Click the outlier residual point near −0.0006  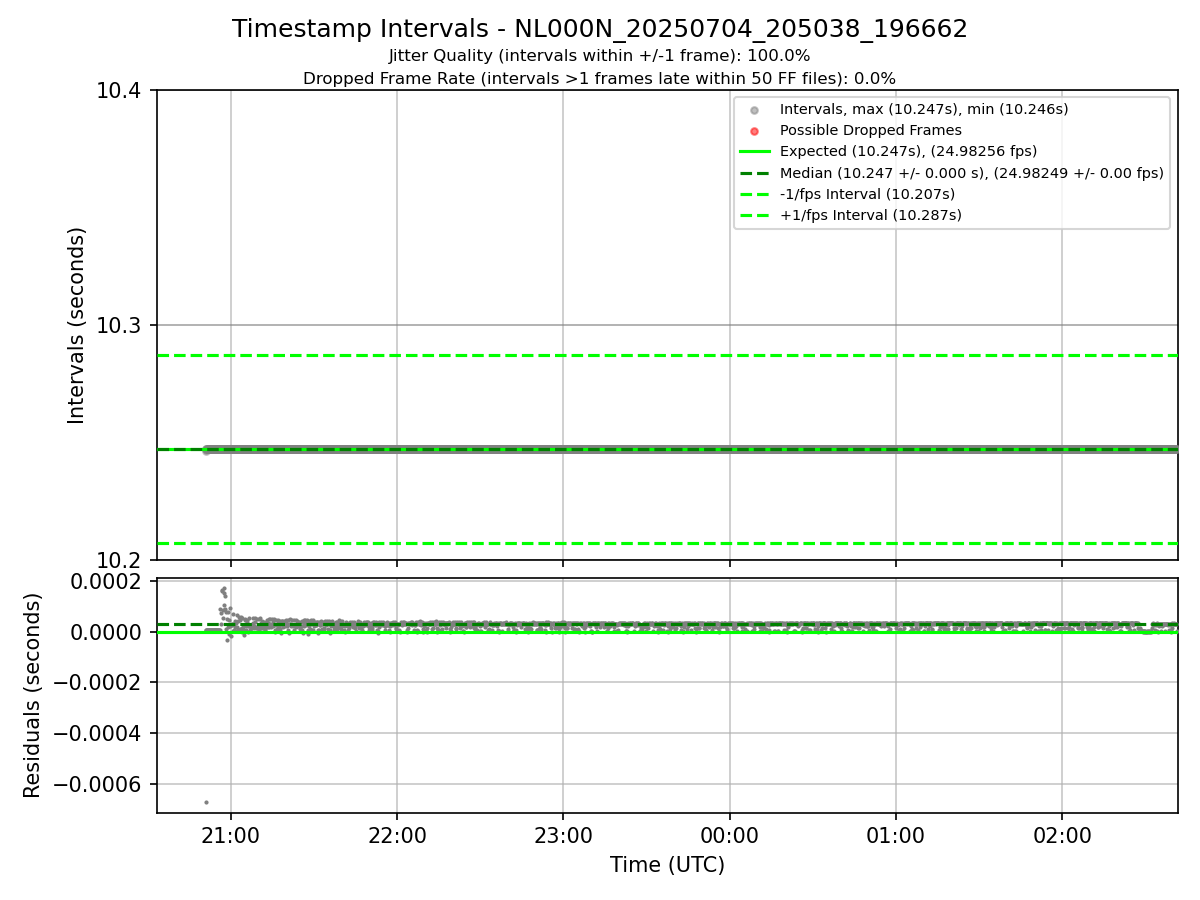[x=206, y=802]
